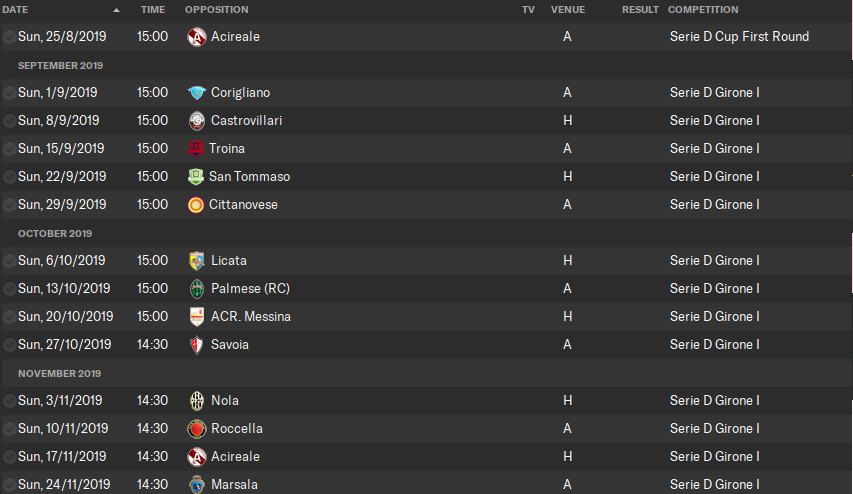Toggle the tick beside Sun, 6/10/2019
The height and width of the screenshot is (494, 853).
tap(9, 261)
